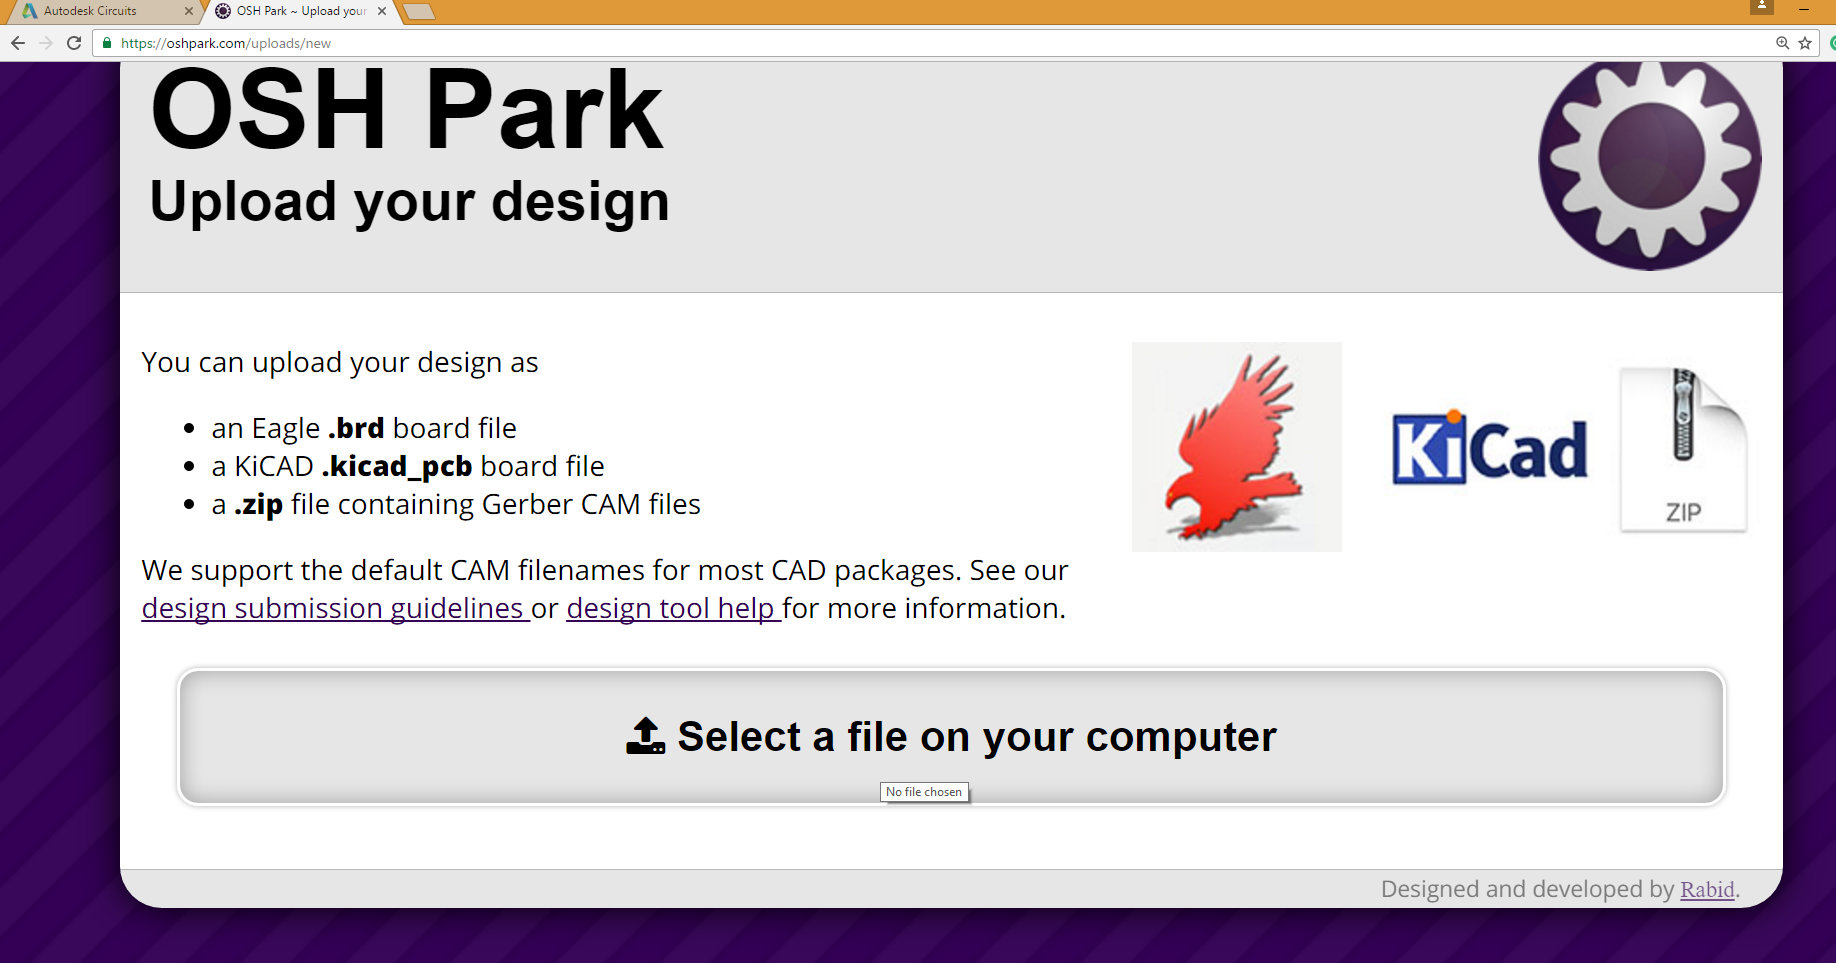Click the KiCad logo image
The width and height of the screenshot is (1836, 963).
click(1489, 448)
